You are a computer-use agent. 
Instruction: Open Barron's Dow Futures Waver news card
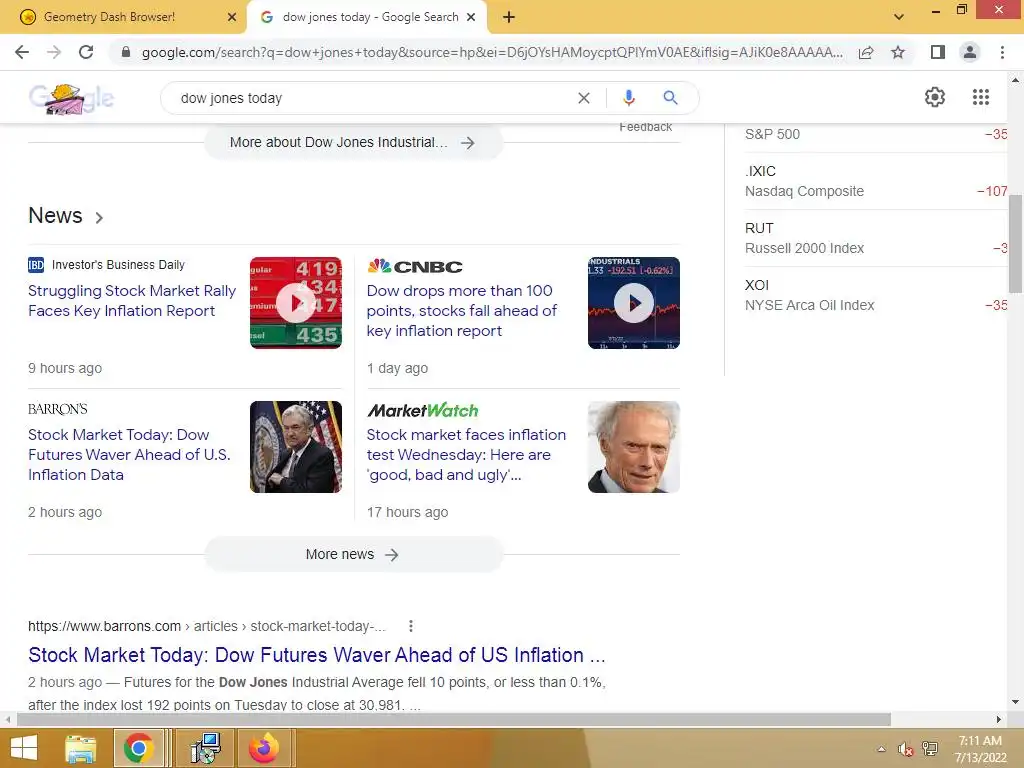pyautogui.click(x=129, y=455)
